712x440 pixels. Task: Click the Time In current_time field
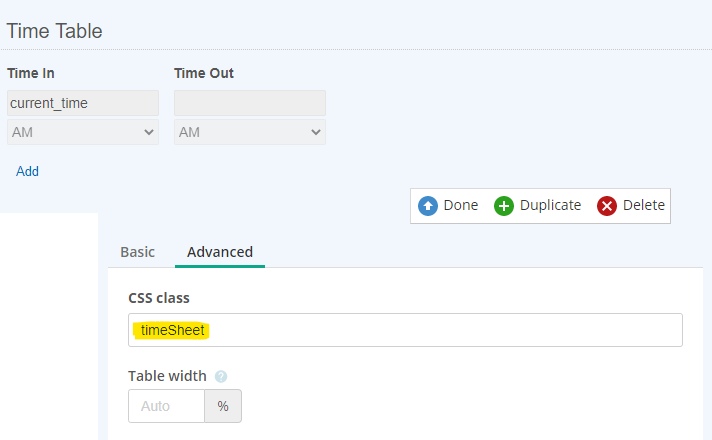point(83,103)
